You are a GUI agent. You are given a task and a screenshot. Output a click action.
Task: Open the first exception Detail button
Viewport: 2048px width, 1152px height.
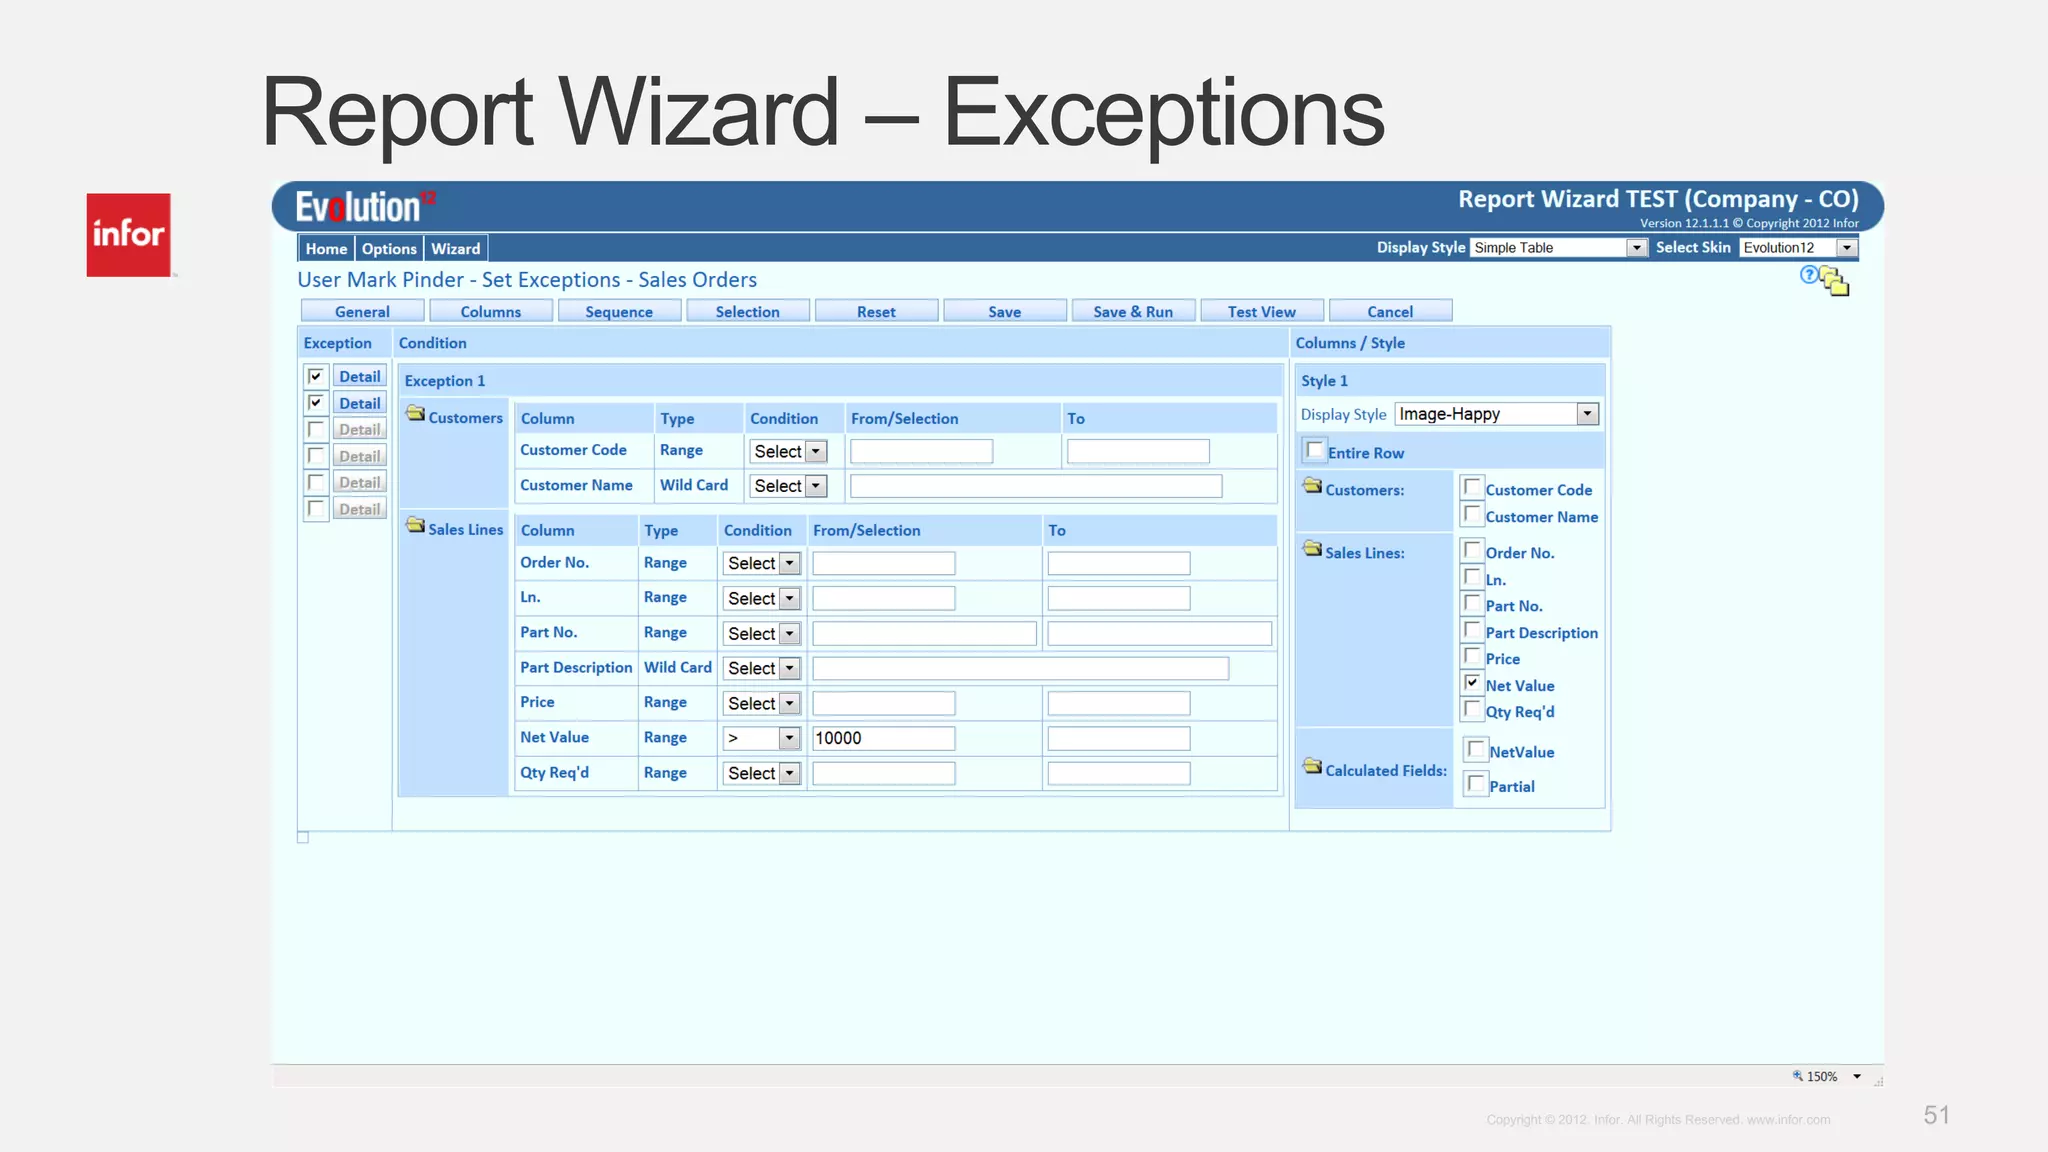(x=360, y=377)
